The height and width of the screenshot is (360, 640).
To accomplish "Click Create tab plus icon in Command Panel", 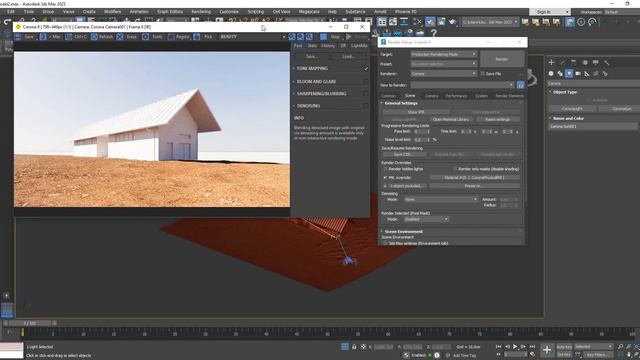I will pos(551,62).
